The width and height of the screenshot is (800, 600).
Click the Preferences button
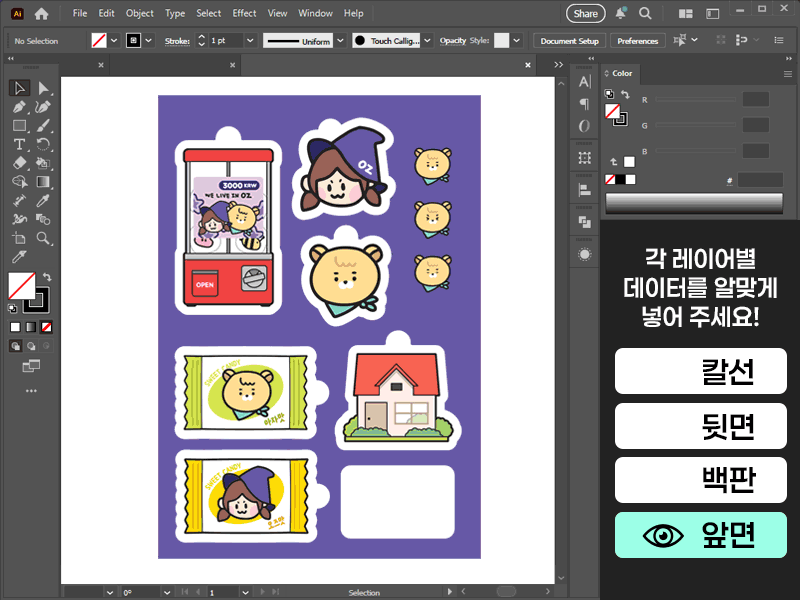click(x=638, y=41)
